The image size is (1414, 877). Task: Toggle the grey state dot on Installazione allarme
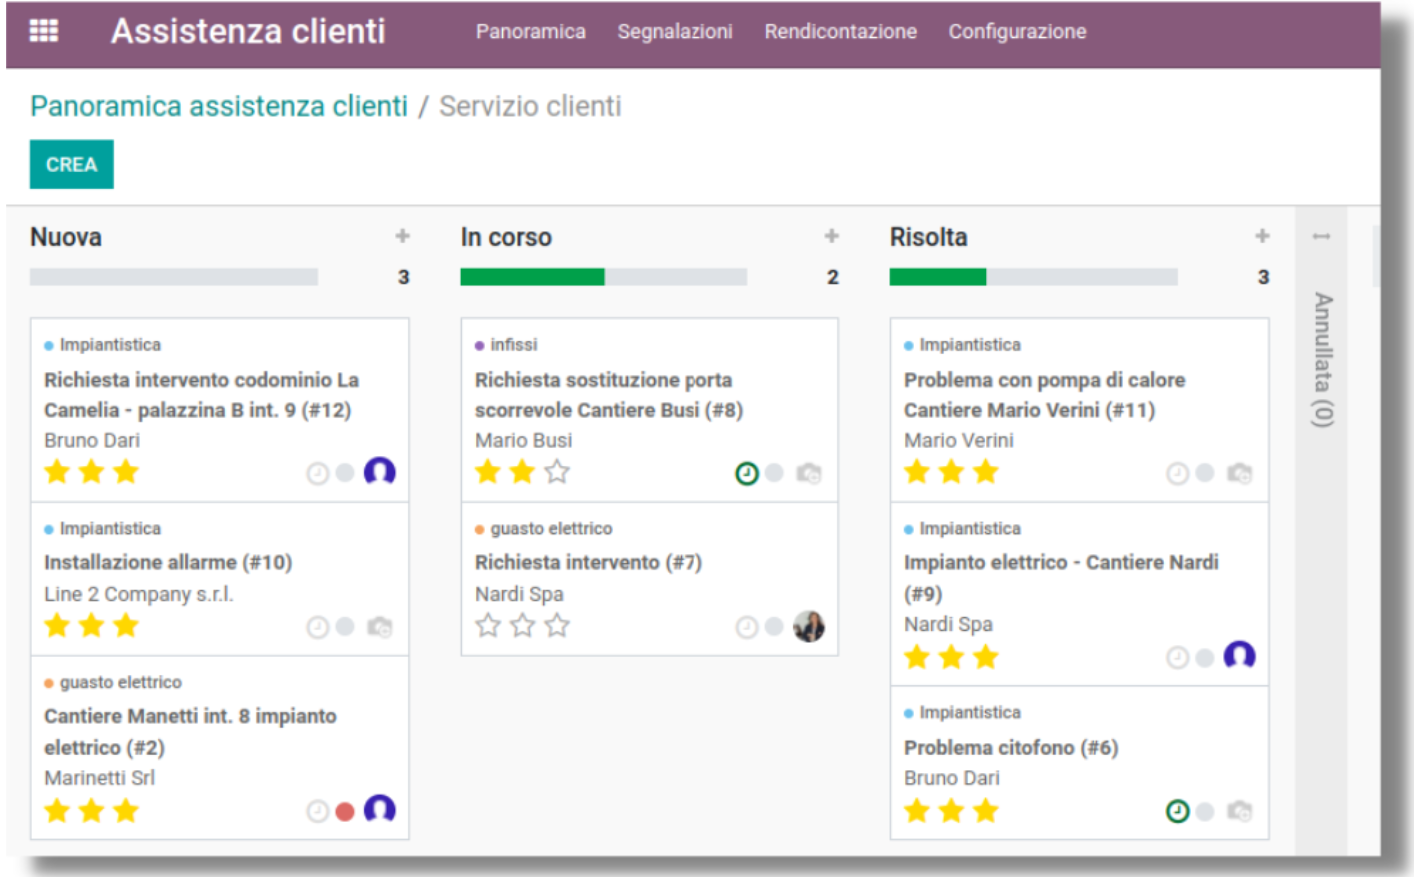point(345,626)
